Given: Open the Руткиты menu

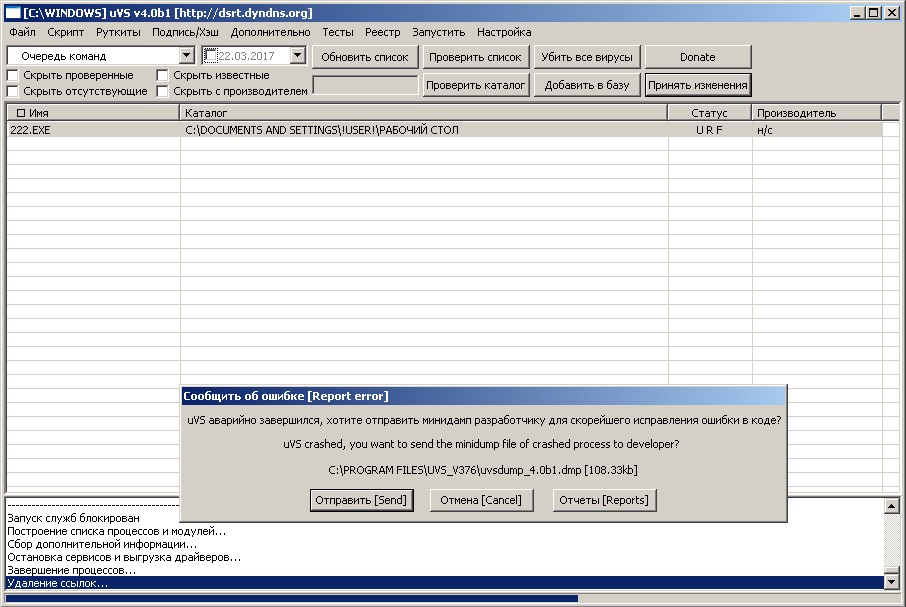Looking at the screenshot, I should (118, 32).
